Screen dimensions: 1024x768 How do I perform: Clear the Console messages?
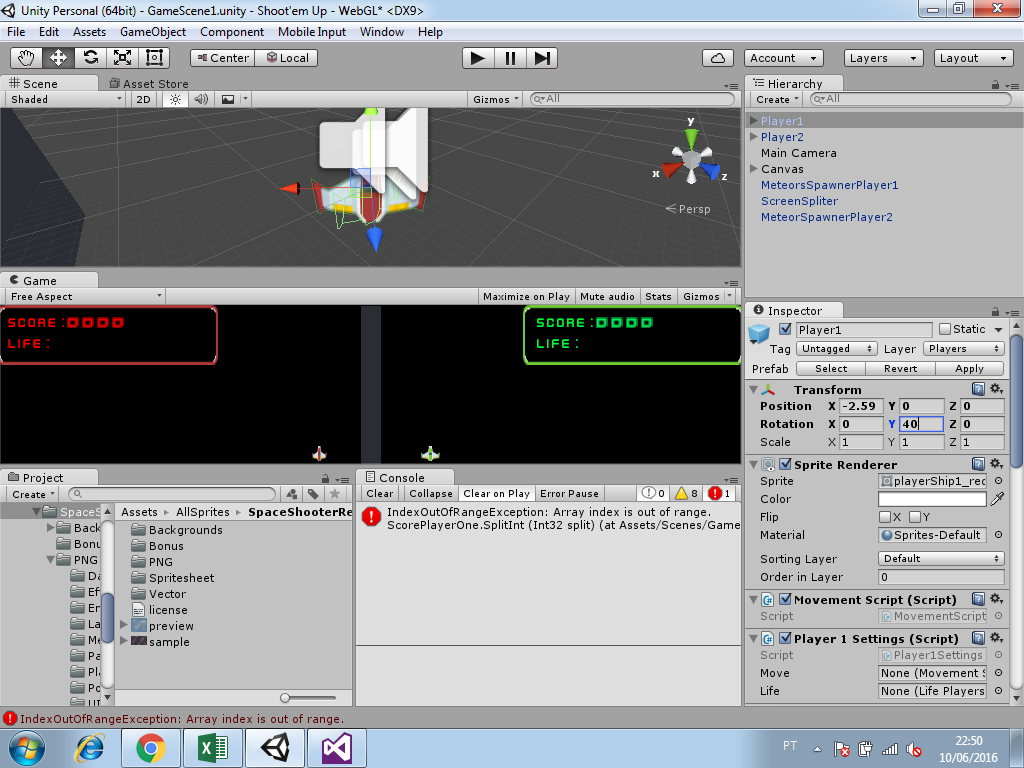click(379, 493)
